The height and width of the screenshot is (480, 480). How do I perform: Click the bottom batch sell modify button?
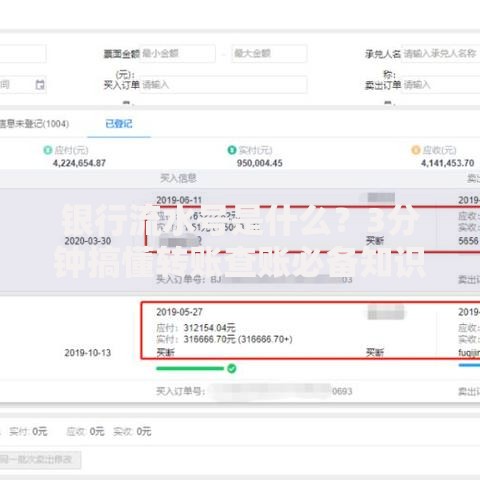pos(40,460)
